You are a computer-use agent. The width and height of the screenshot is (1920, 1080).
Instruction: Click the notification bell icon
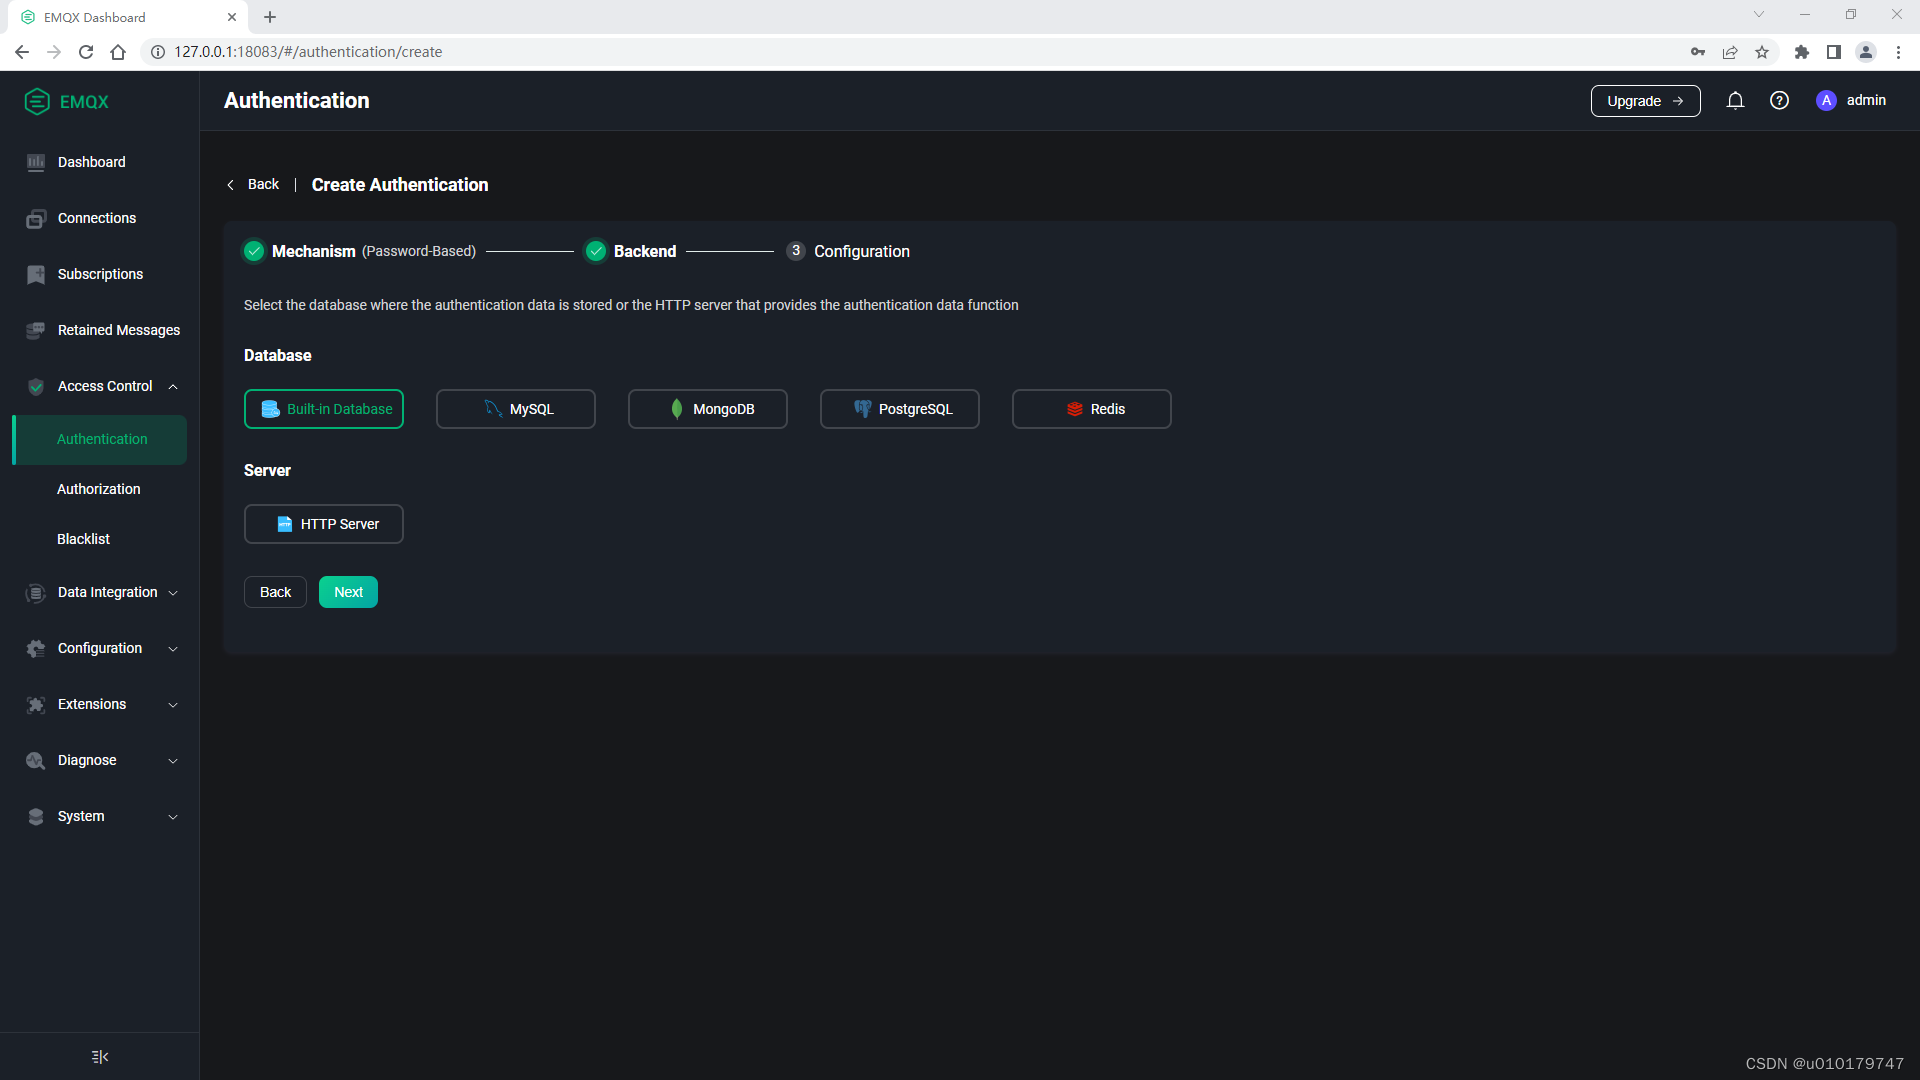[x=1735, y=100]
